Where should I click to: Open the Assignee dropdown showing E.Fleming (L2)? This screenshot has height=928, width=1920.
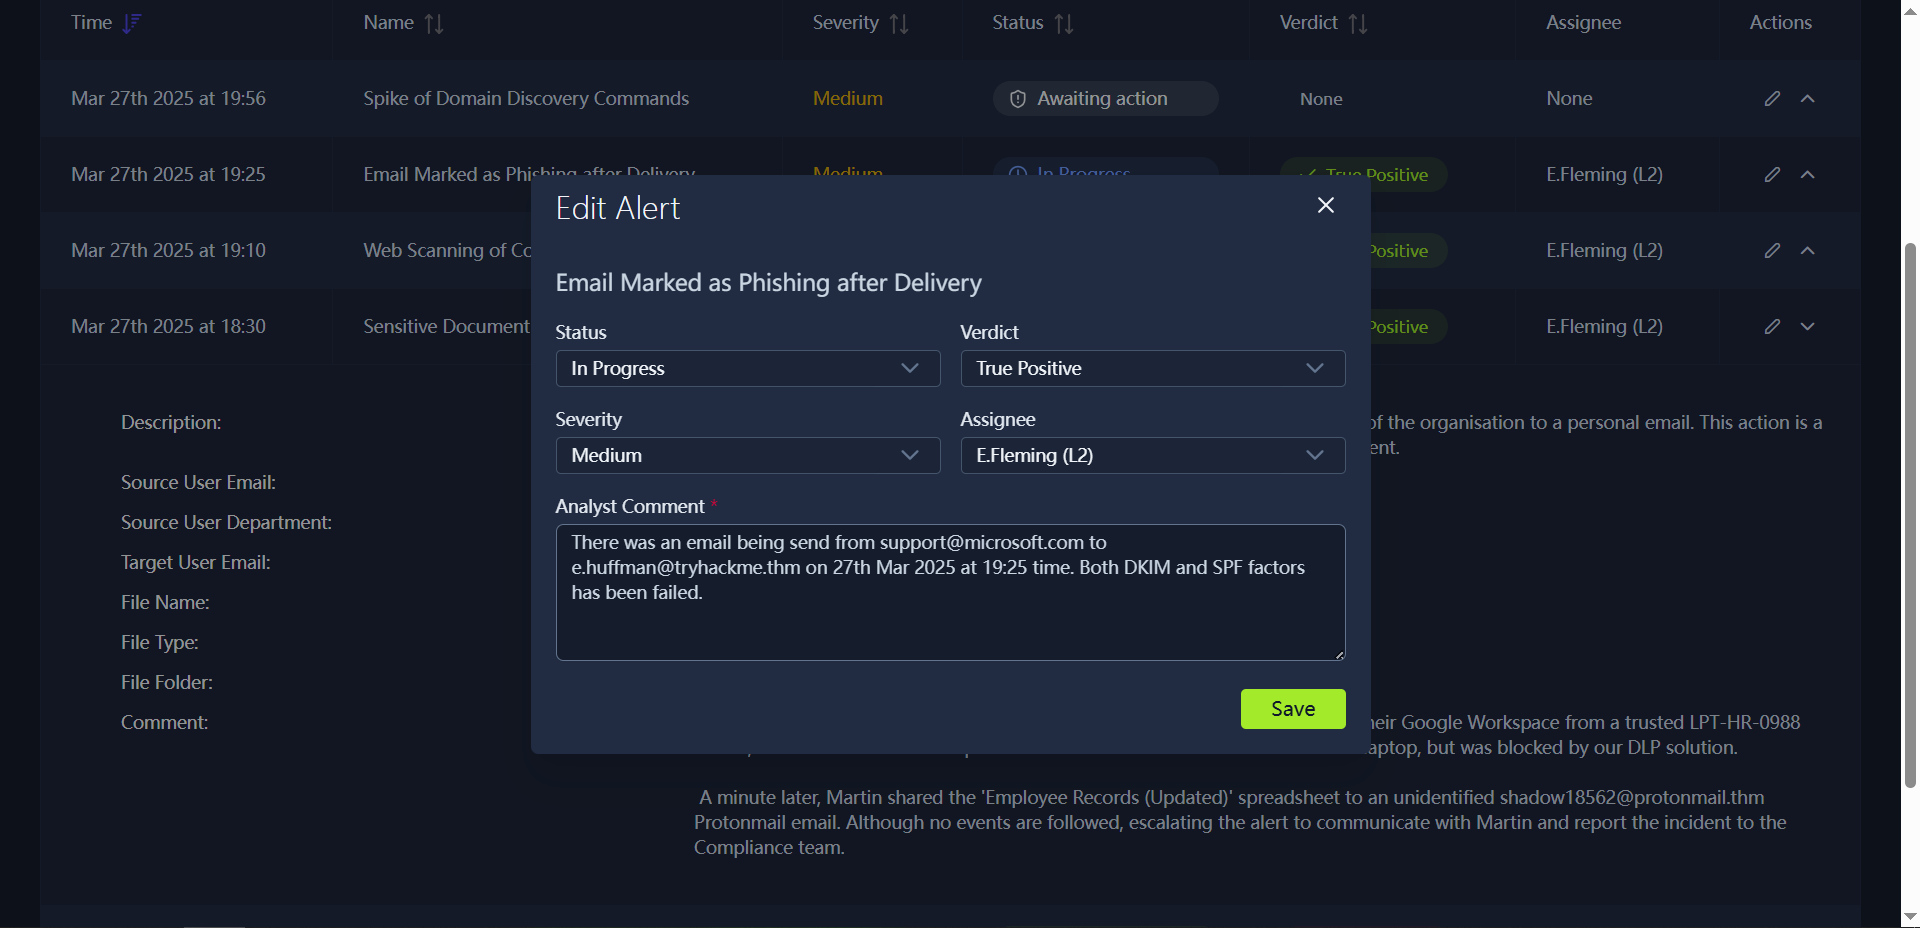coord(1152,455)
